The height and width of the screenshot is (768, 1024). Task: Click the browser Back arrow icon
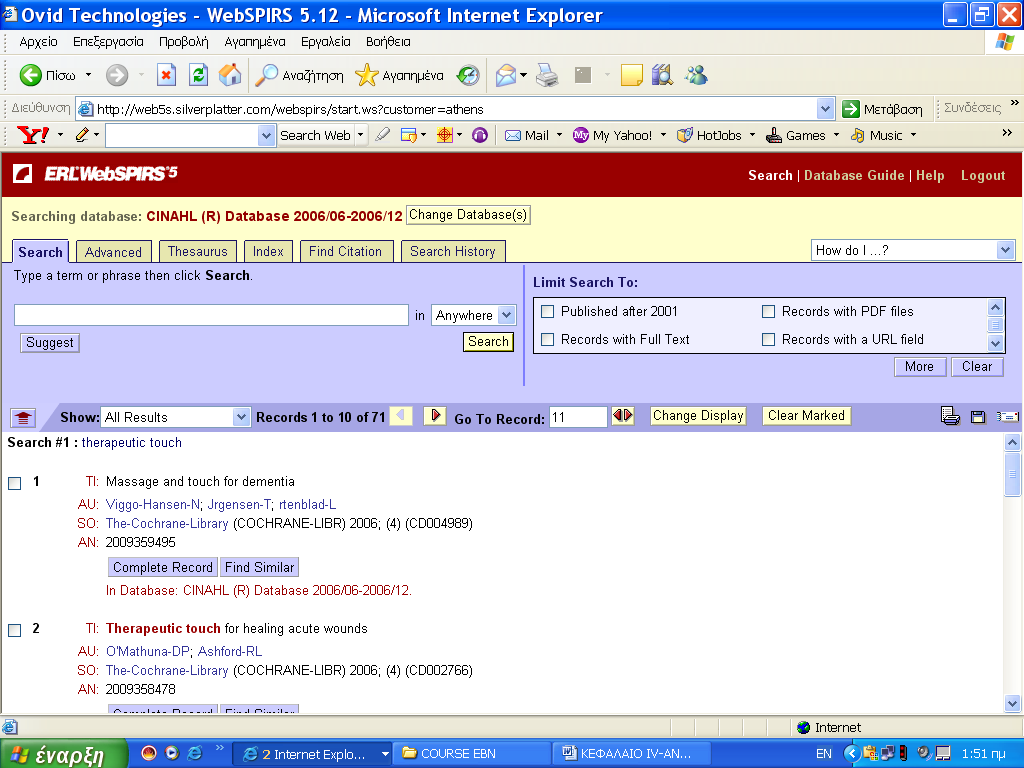click(x=30, y=75)
